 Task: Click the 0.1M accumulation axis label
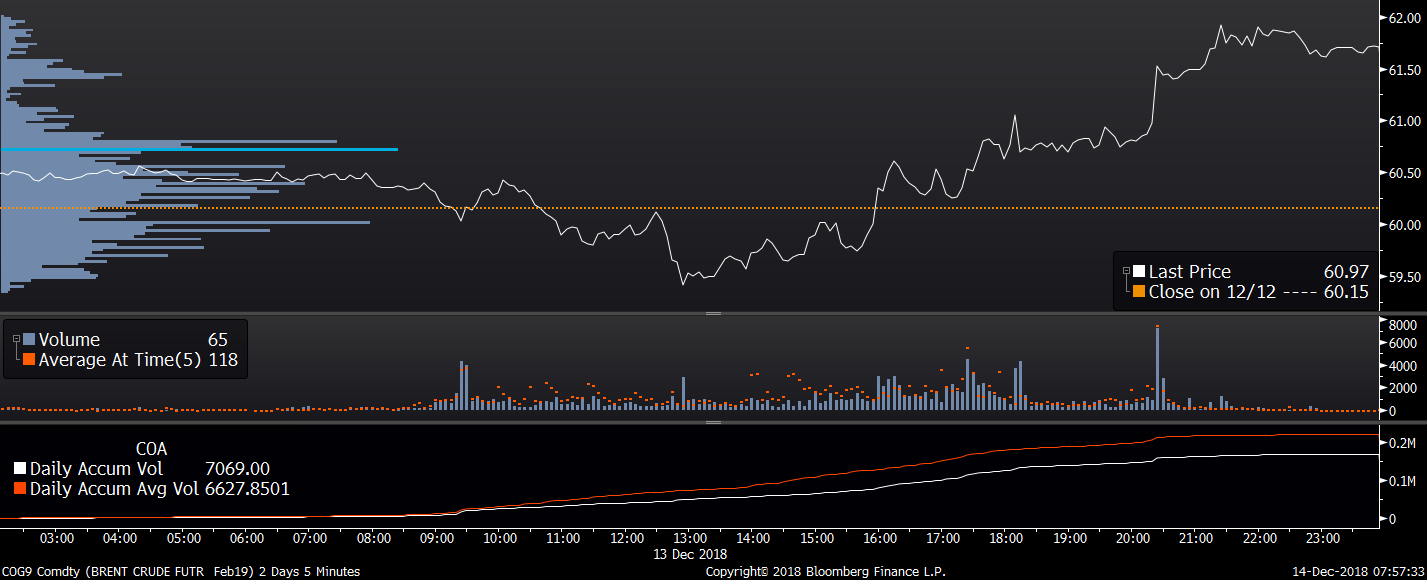[x=1402, y=481]
